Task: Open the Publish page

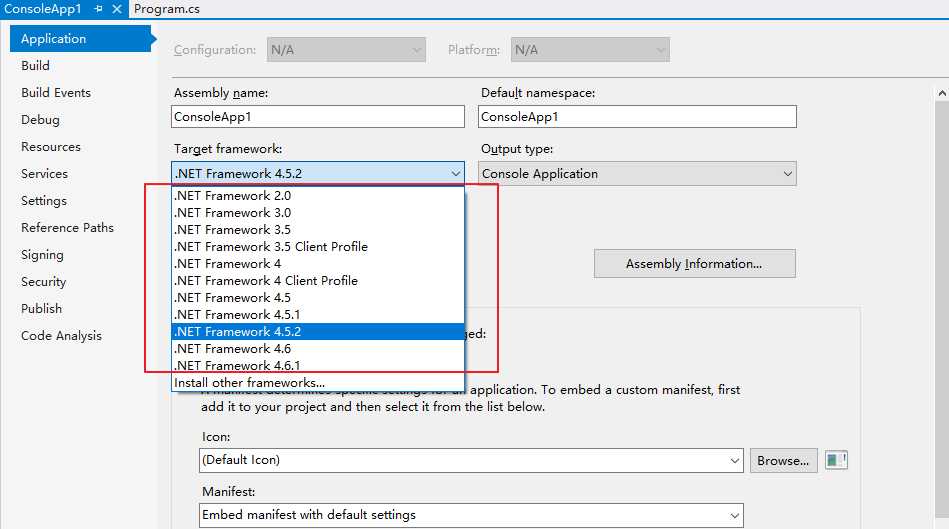Action: tap(41, 309)
